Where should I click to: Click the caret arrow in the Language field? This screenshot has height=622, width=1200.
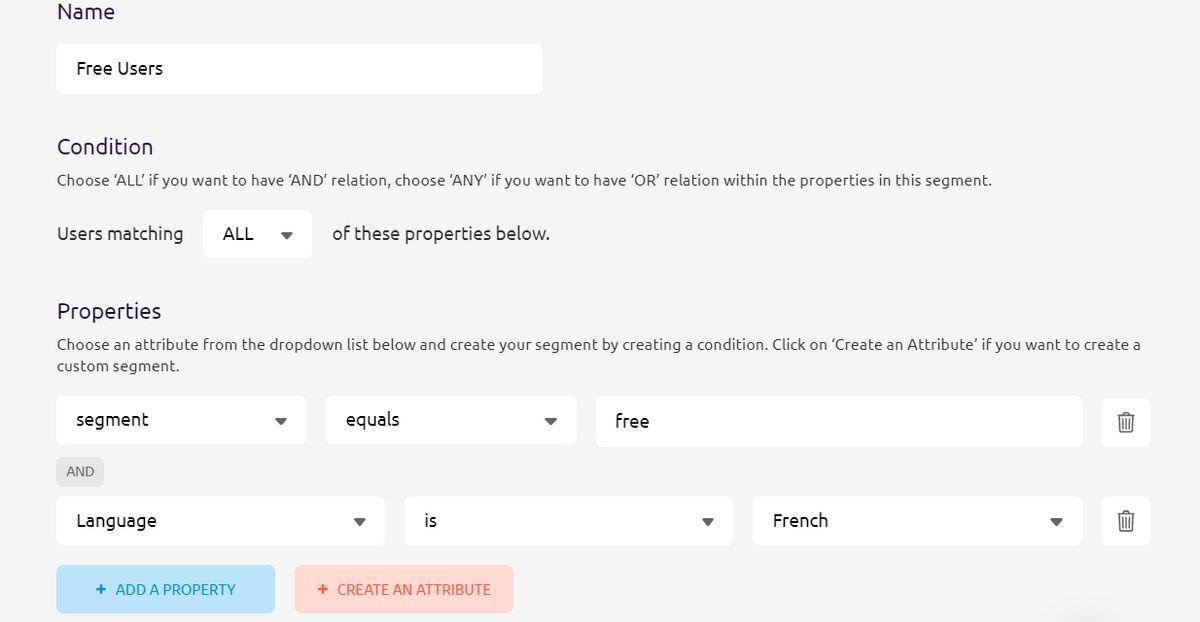(360, 522)
